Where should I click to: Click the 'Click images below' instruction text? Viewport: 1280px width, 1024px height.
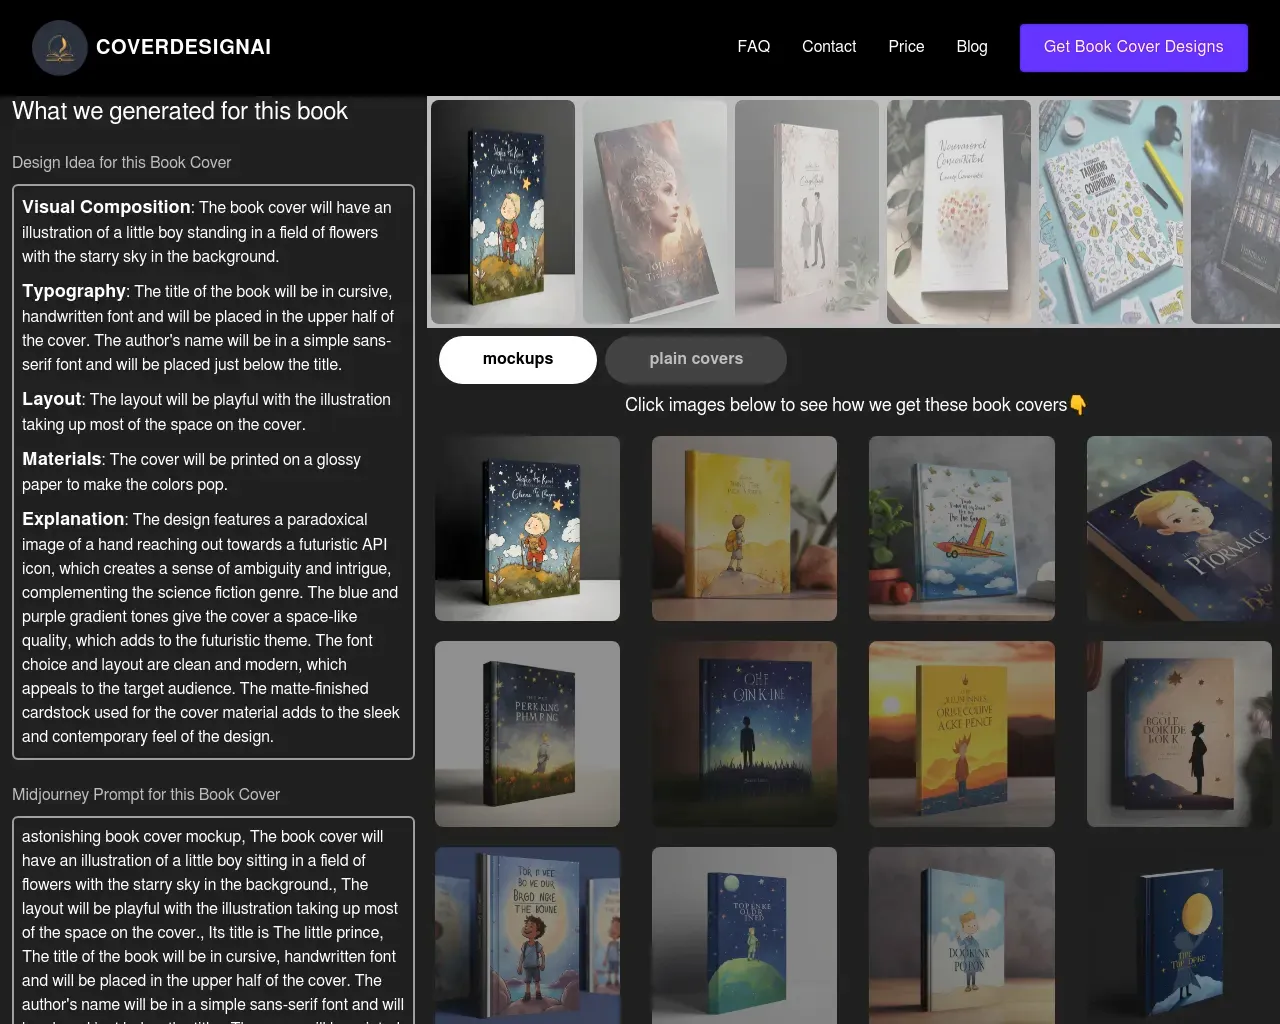point(856,405)
